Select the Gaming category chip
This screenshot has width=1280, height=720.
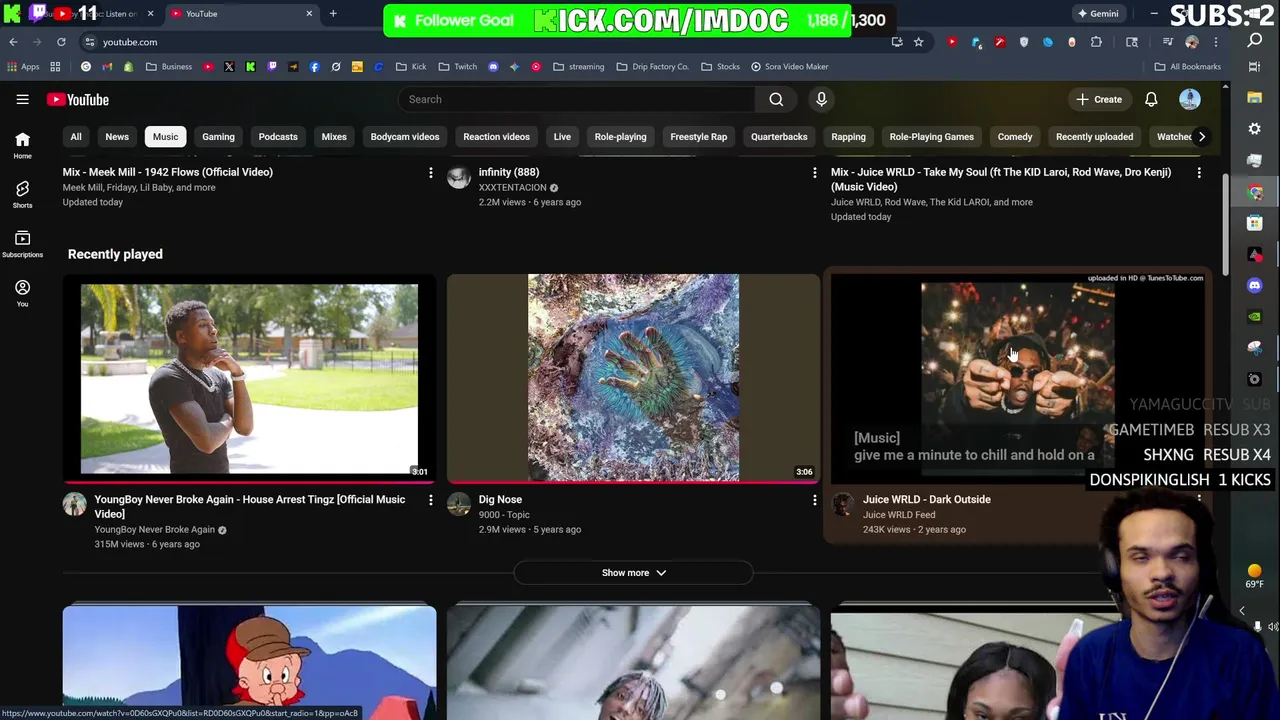[218, 137]
